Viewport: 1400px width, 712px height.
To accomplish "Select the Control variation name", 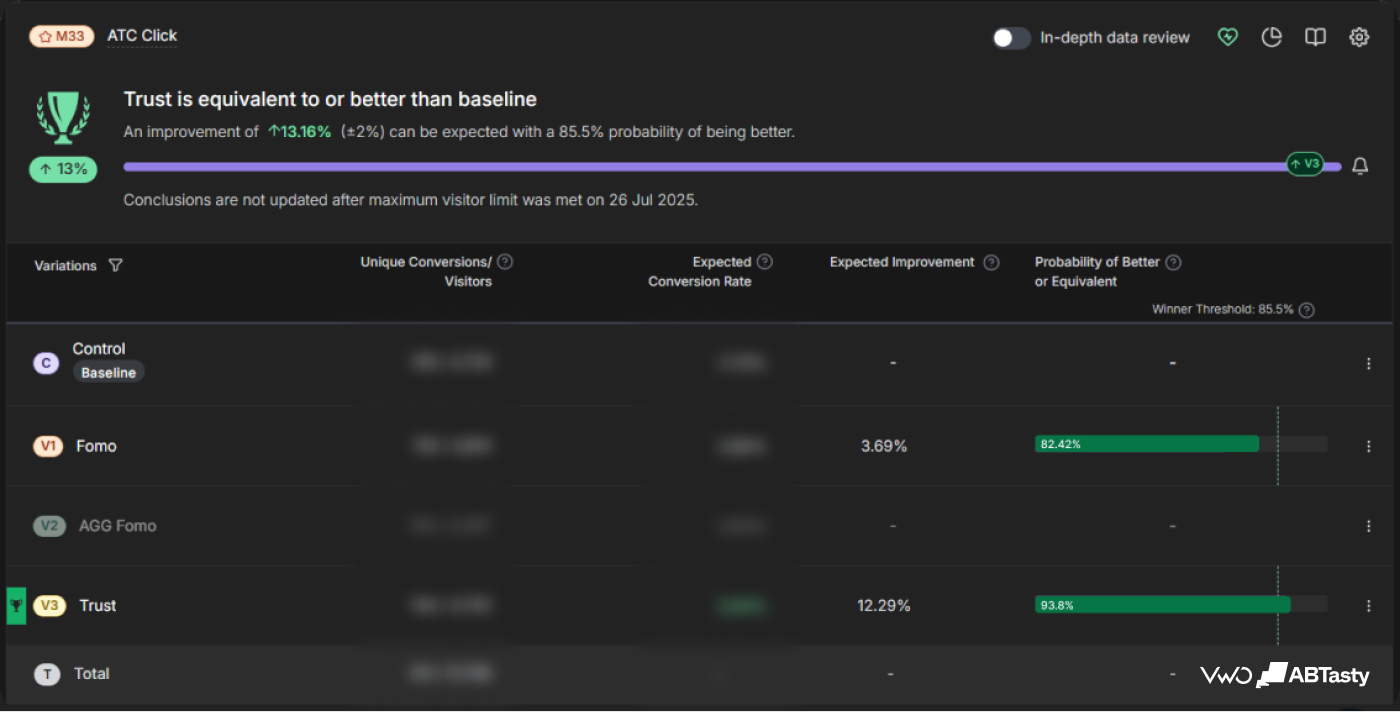I will tap(99, 349).
